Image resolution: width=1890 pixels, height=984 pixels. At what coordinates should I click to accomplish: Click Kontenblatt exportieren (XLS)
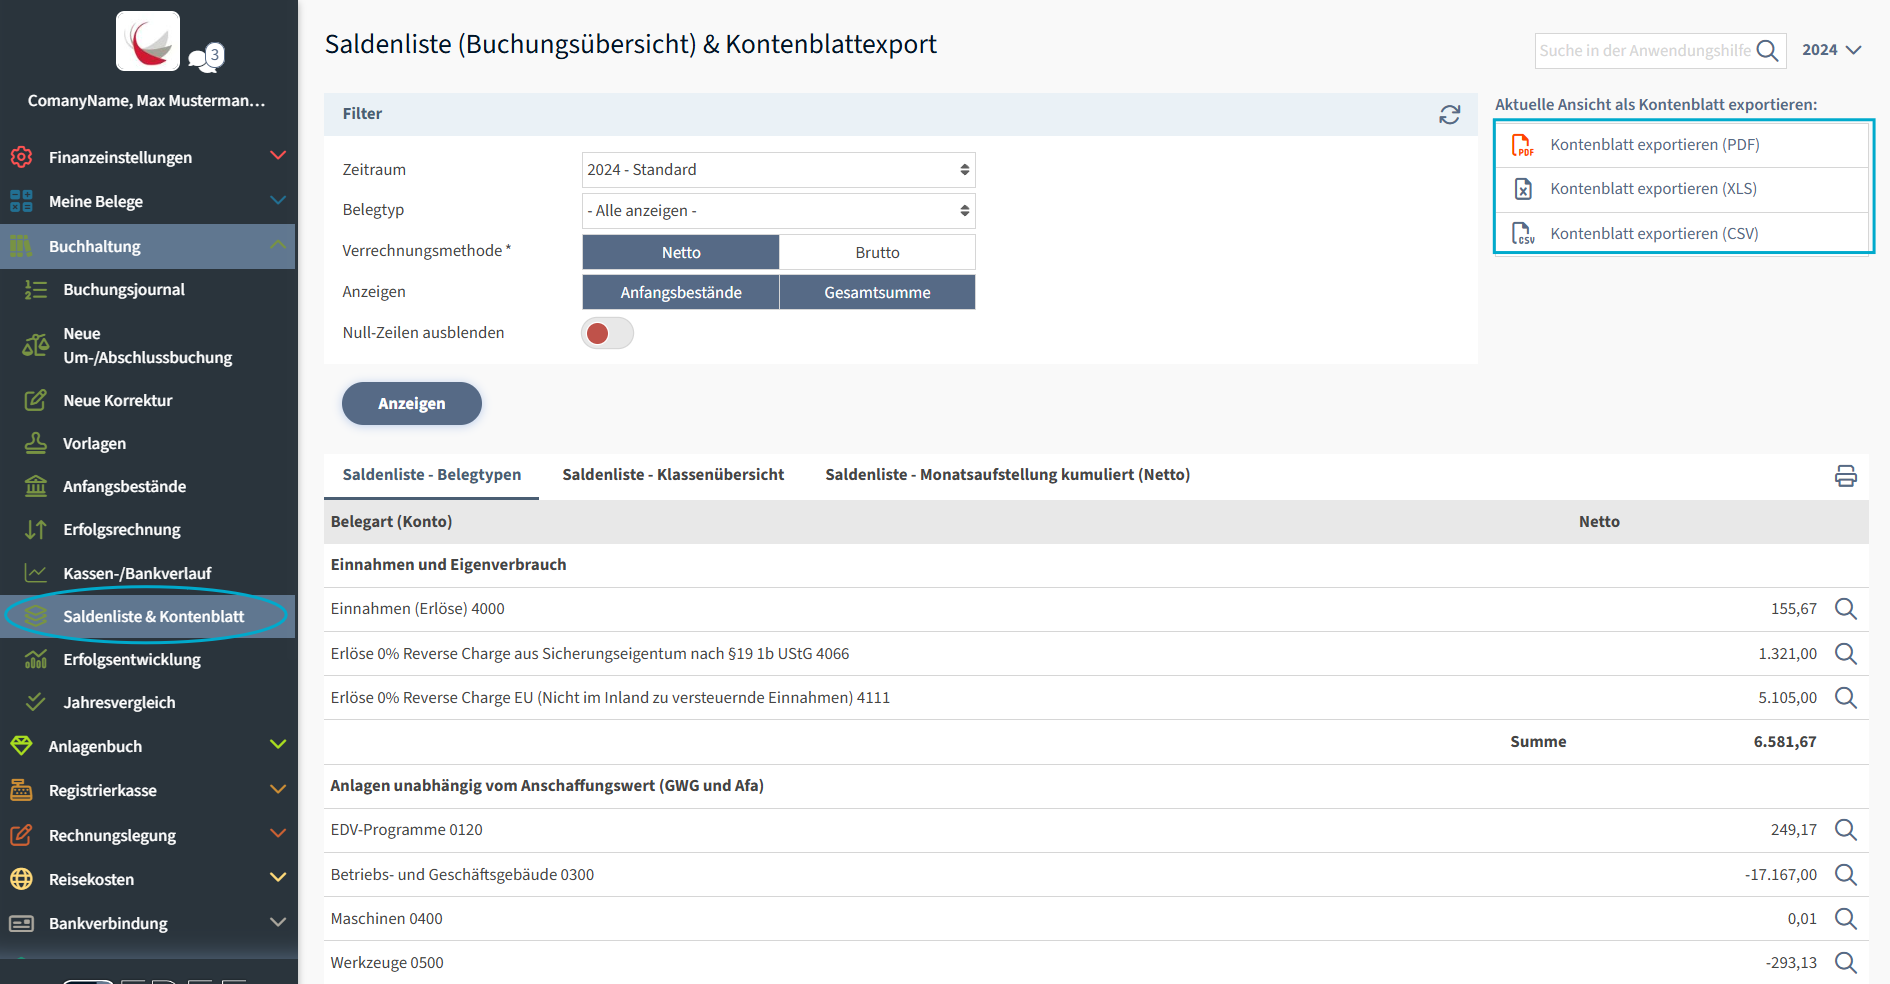1653,189
